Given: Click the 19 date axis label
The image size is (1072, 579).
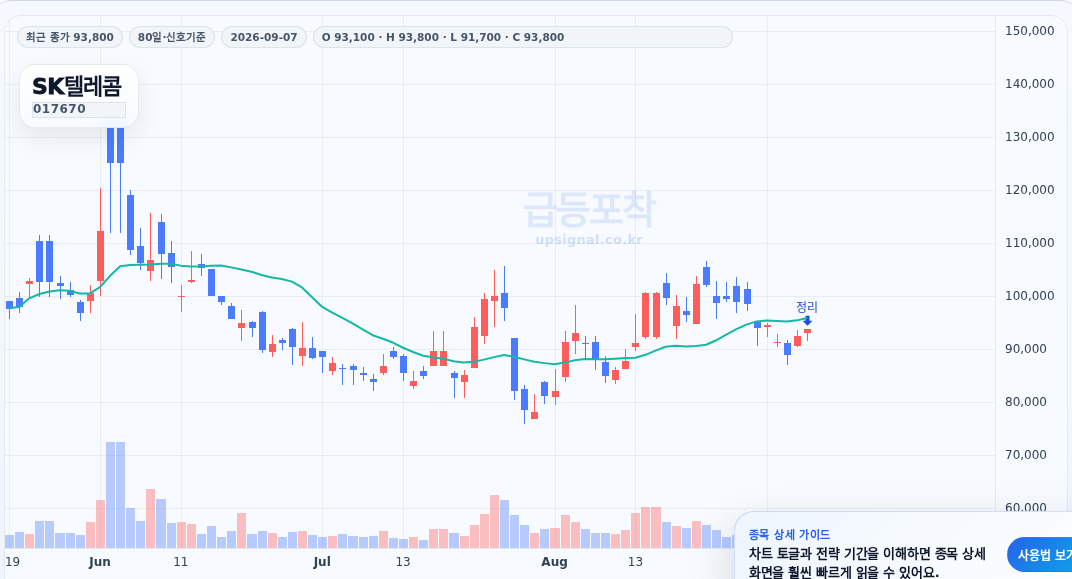Looking at the screenshot, I should (12, 562).
